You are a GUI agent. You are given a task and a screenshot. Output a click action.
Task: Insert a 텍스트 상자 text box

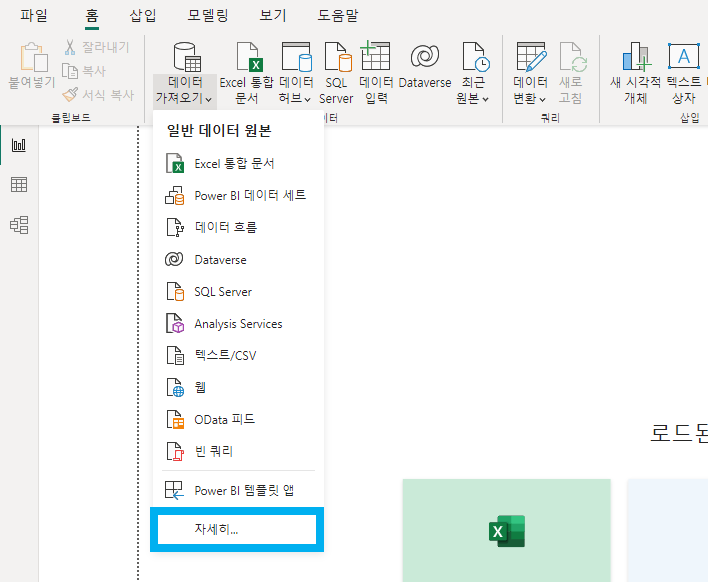(x=684, y=73)
